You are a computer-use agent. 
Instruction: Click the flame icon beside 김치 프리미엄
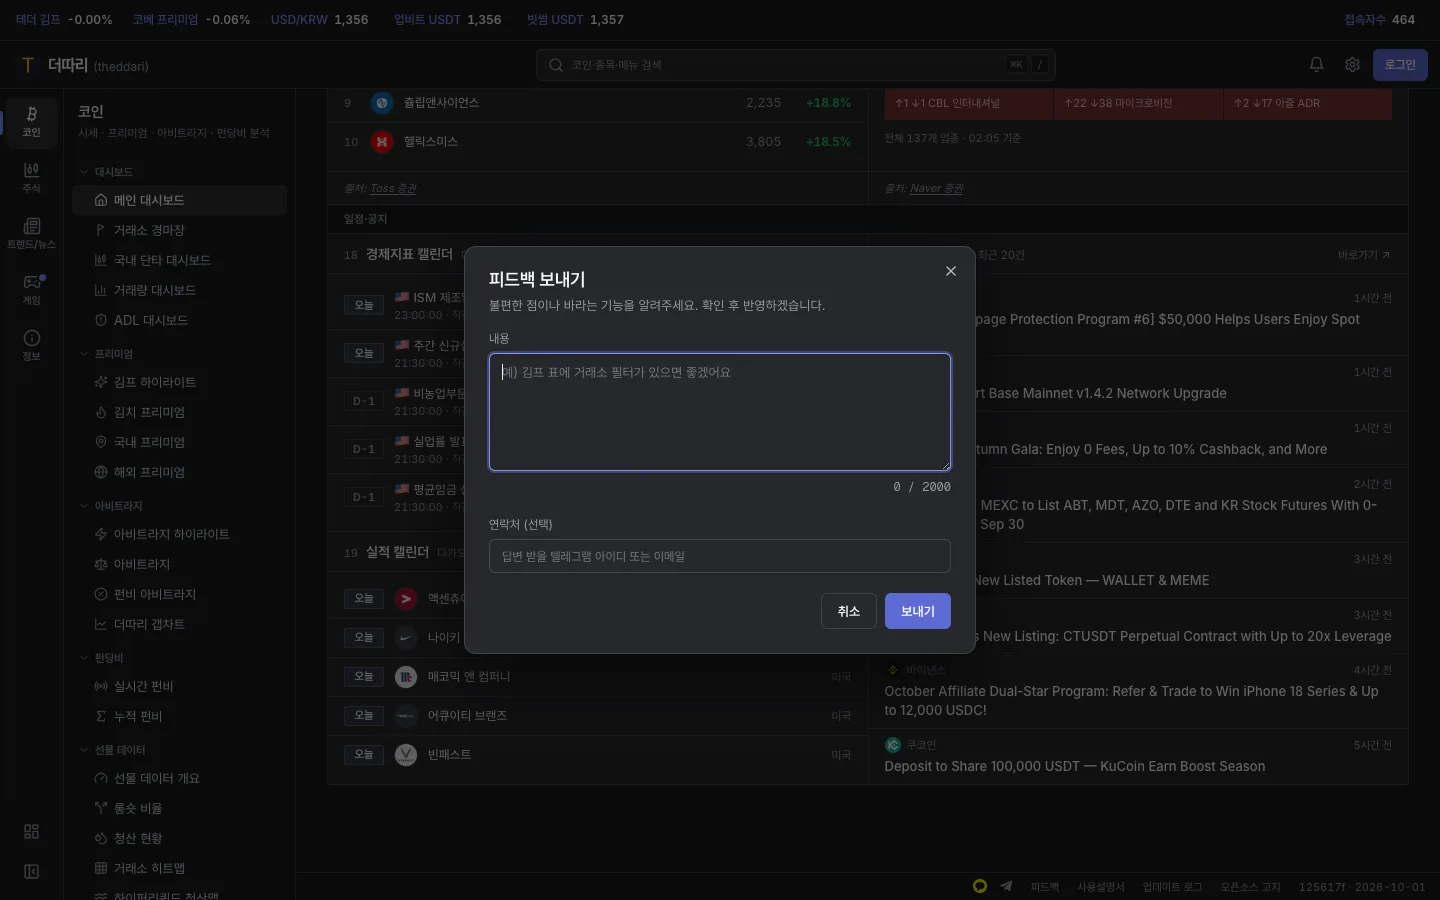101,412
